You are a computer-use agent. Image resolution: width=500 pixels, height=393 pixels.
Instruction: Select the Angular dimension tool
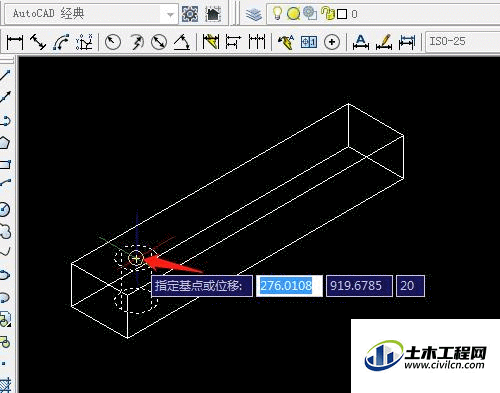pyautogui.click(x=182, y=42)
